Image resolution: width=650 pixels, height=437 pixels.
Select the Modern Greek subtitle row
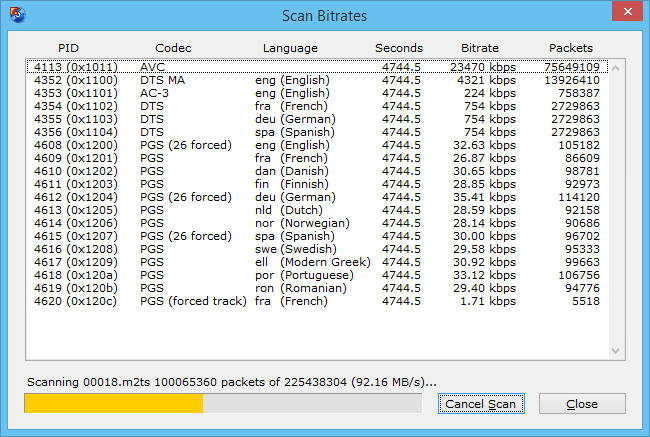coord(317,262)
